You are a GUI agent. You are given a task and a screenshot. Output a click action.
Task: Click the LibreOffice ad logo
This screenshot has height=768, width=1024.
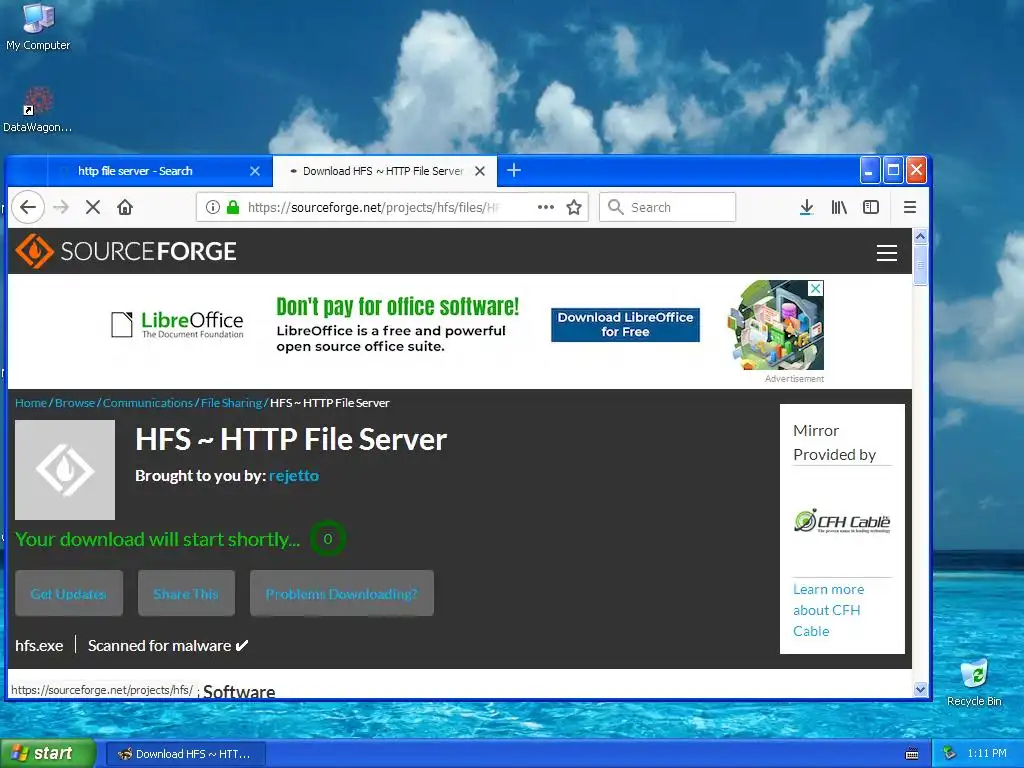tap(177, 325)
